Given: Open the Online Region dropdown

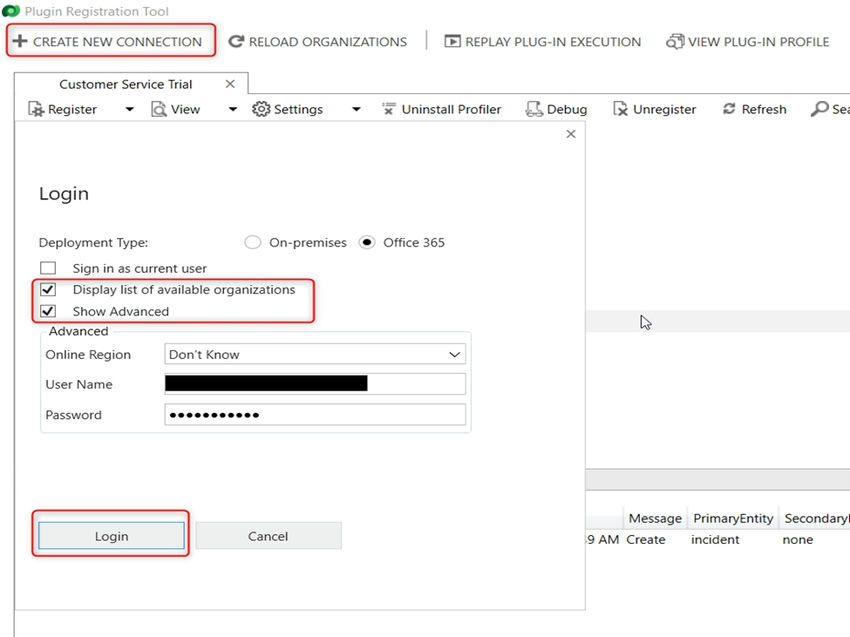Looking at the screenshot, I should pyautogui.click(x=314, y=354).
